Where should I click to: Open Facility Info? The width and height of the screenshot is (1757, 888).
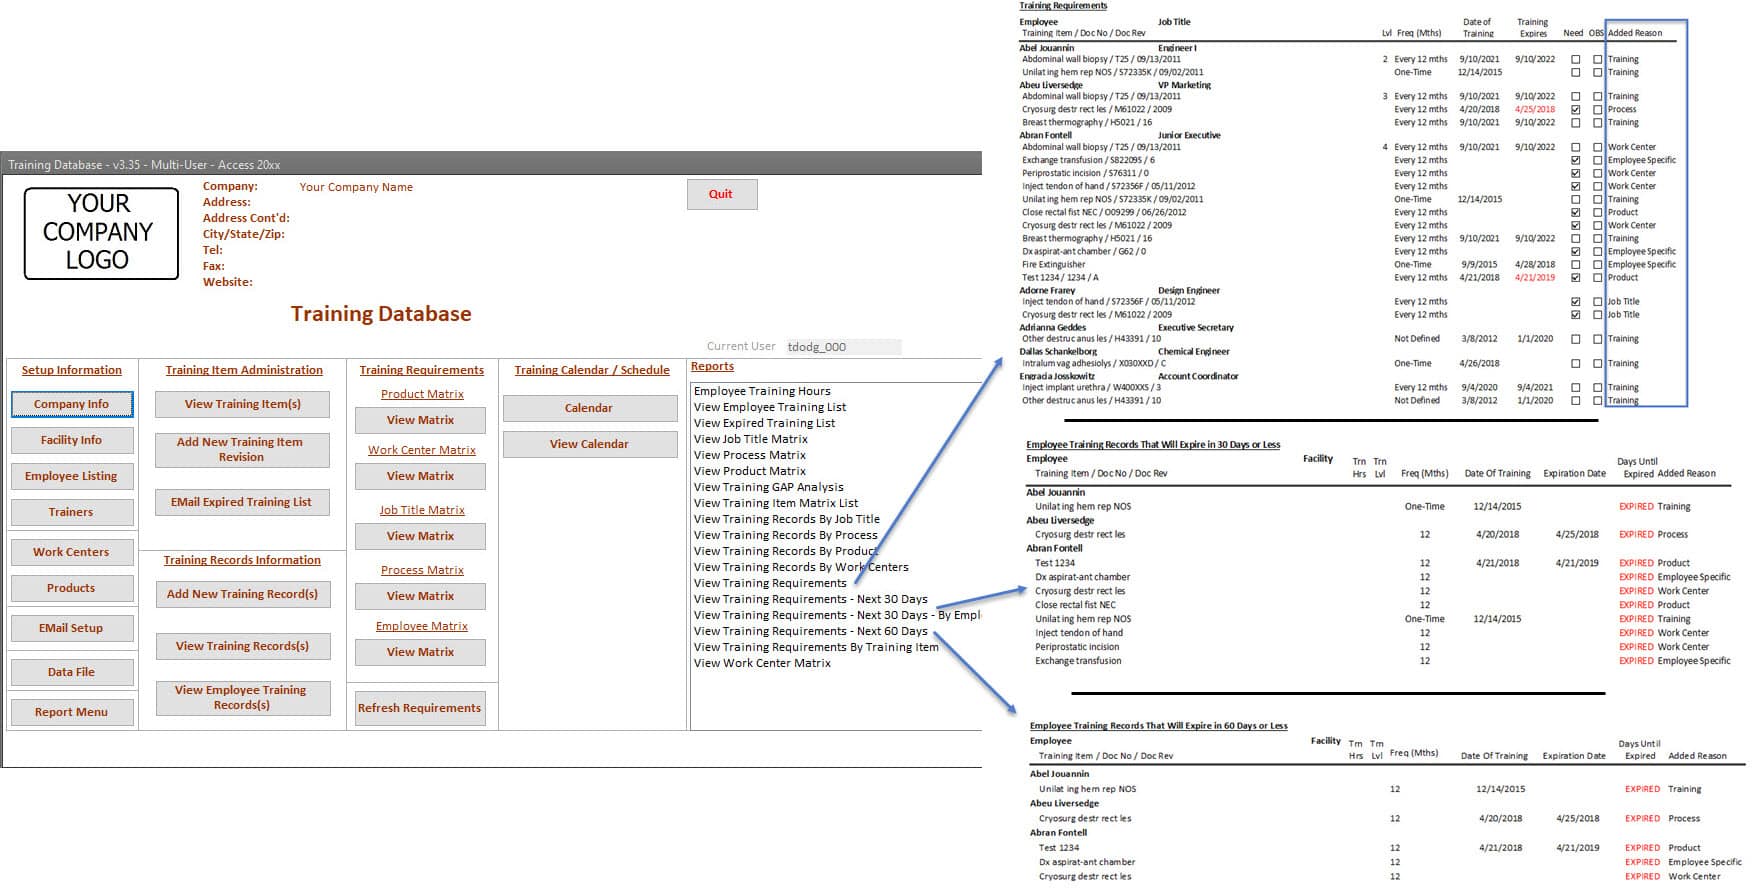(x=72, y=440)
